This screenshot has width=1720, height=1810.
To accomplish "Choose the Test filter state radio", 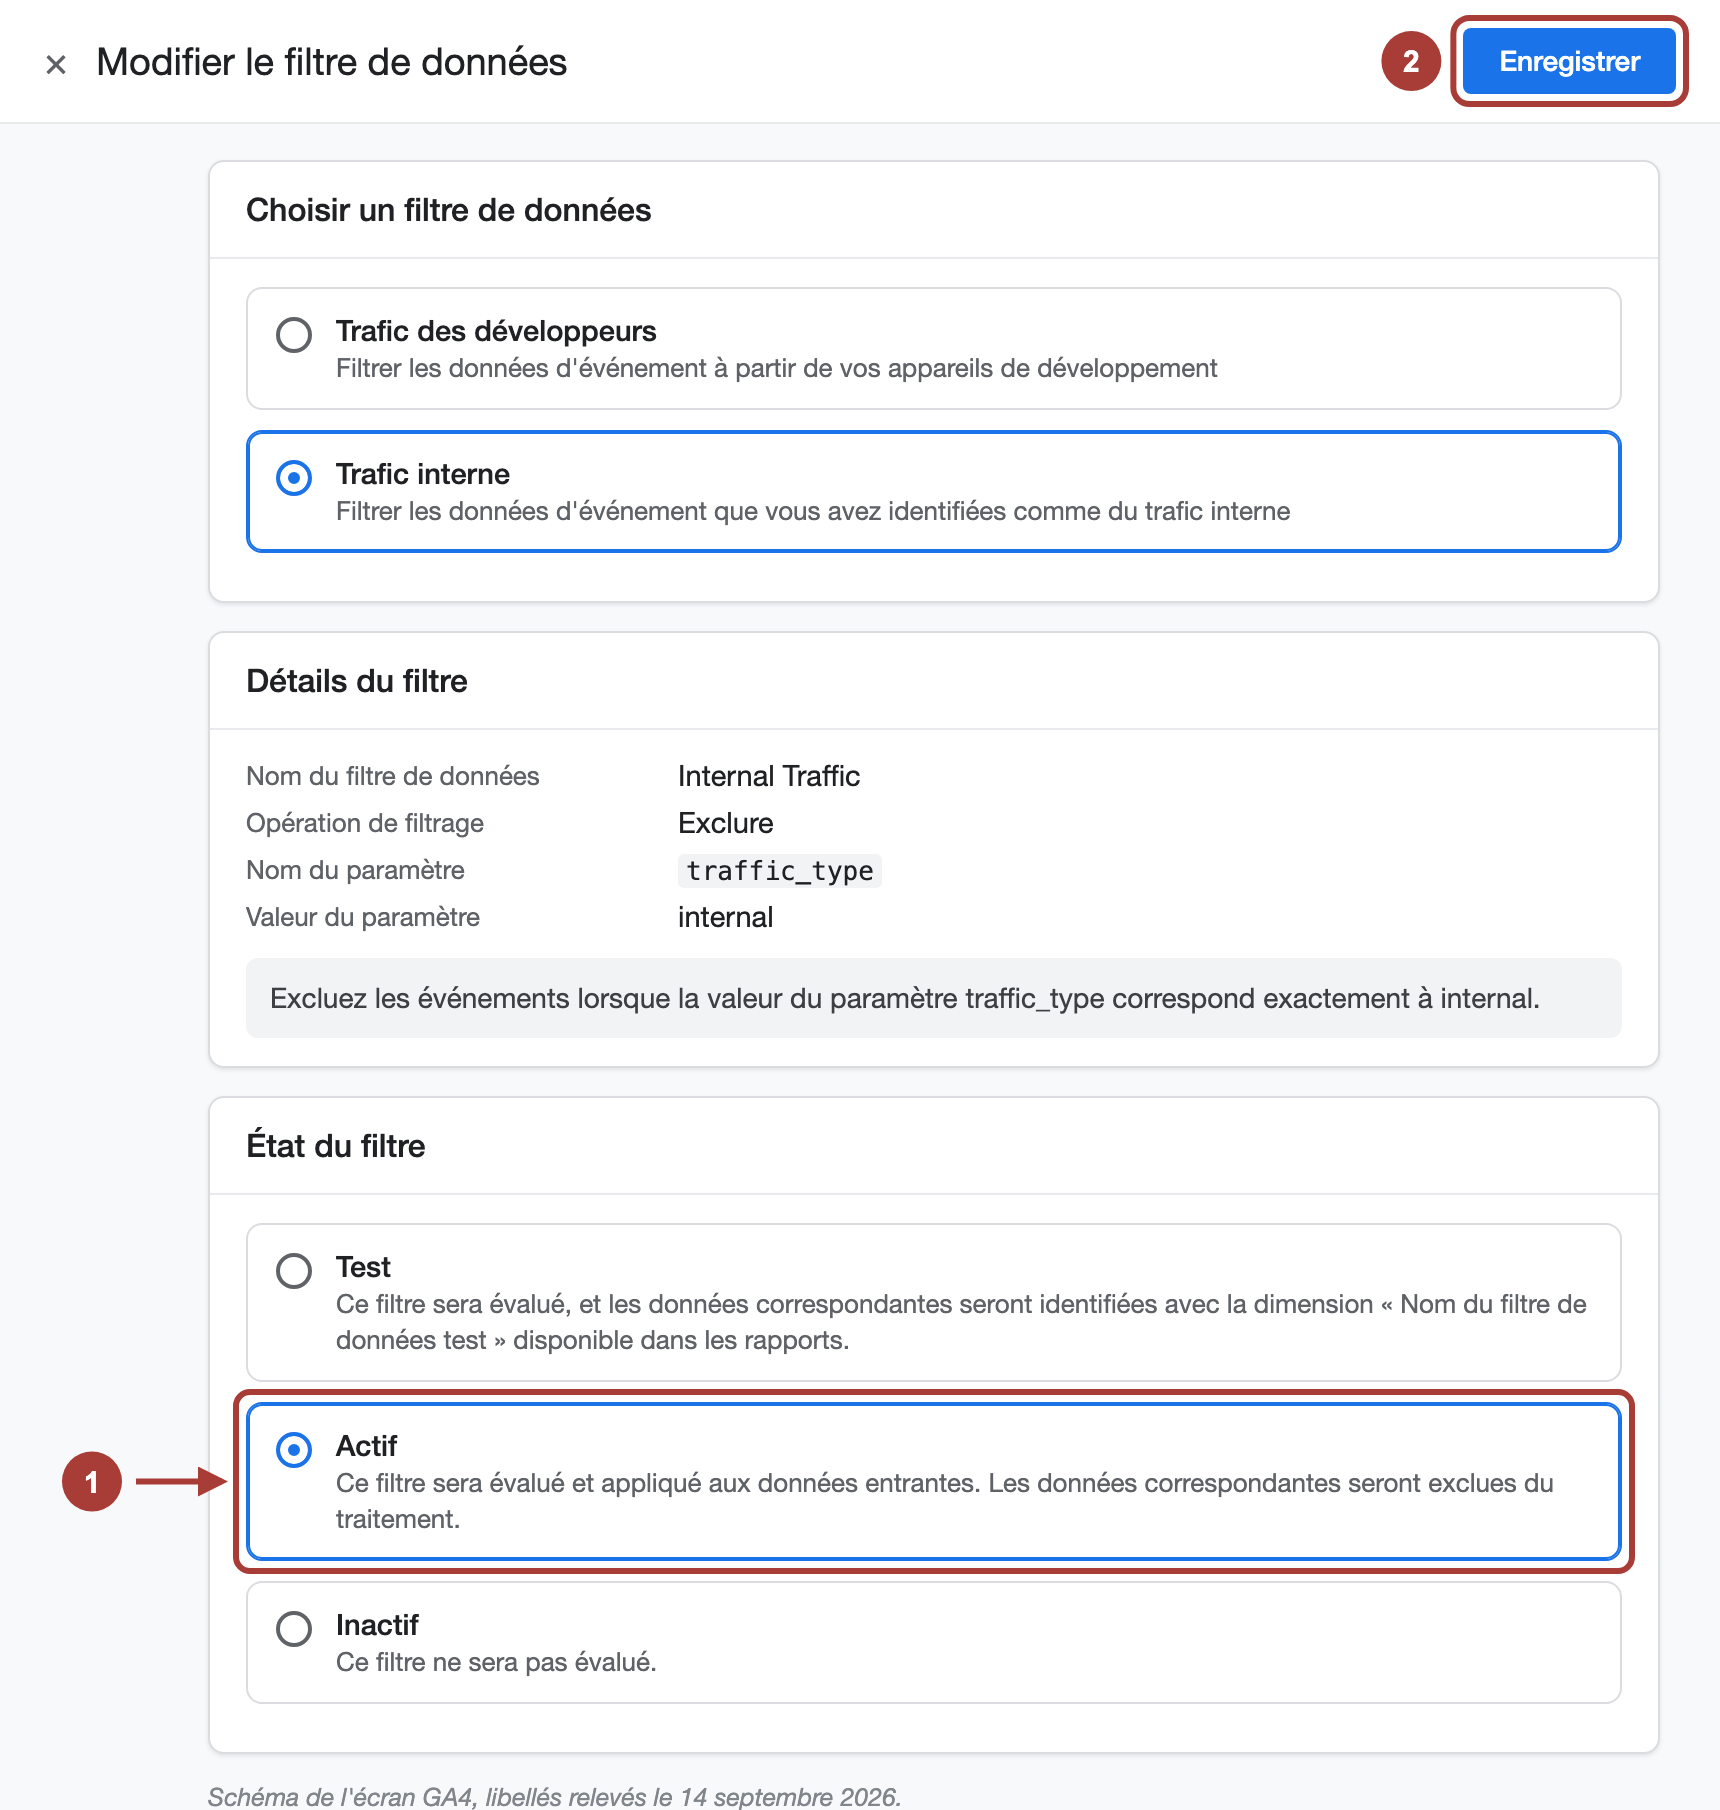I will click(294, 1271).
